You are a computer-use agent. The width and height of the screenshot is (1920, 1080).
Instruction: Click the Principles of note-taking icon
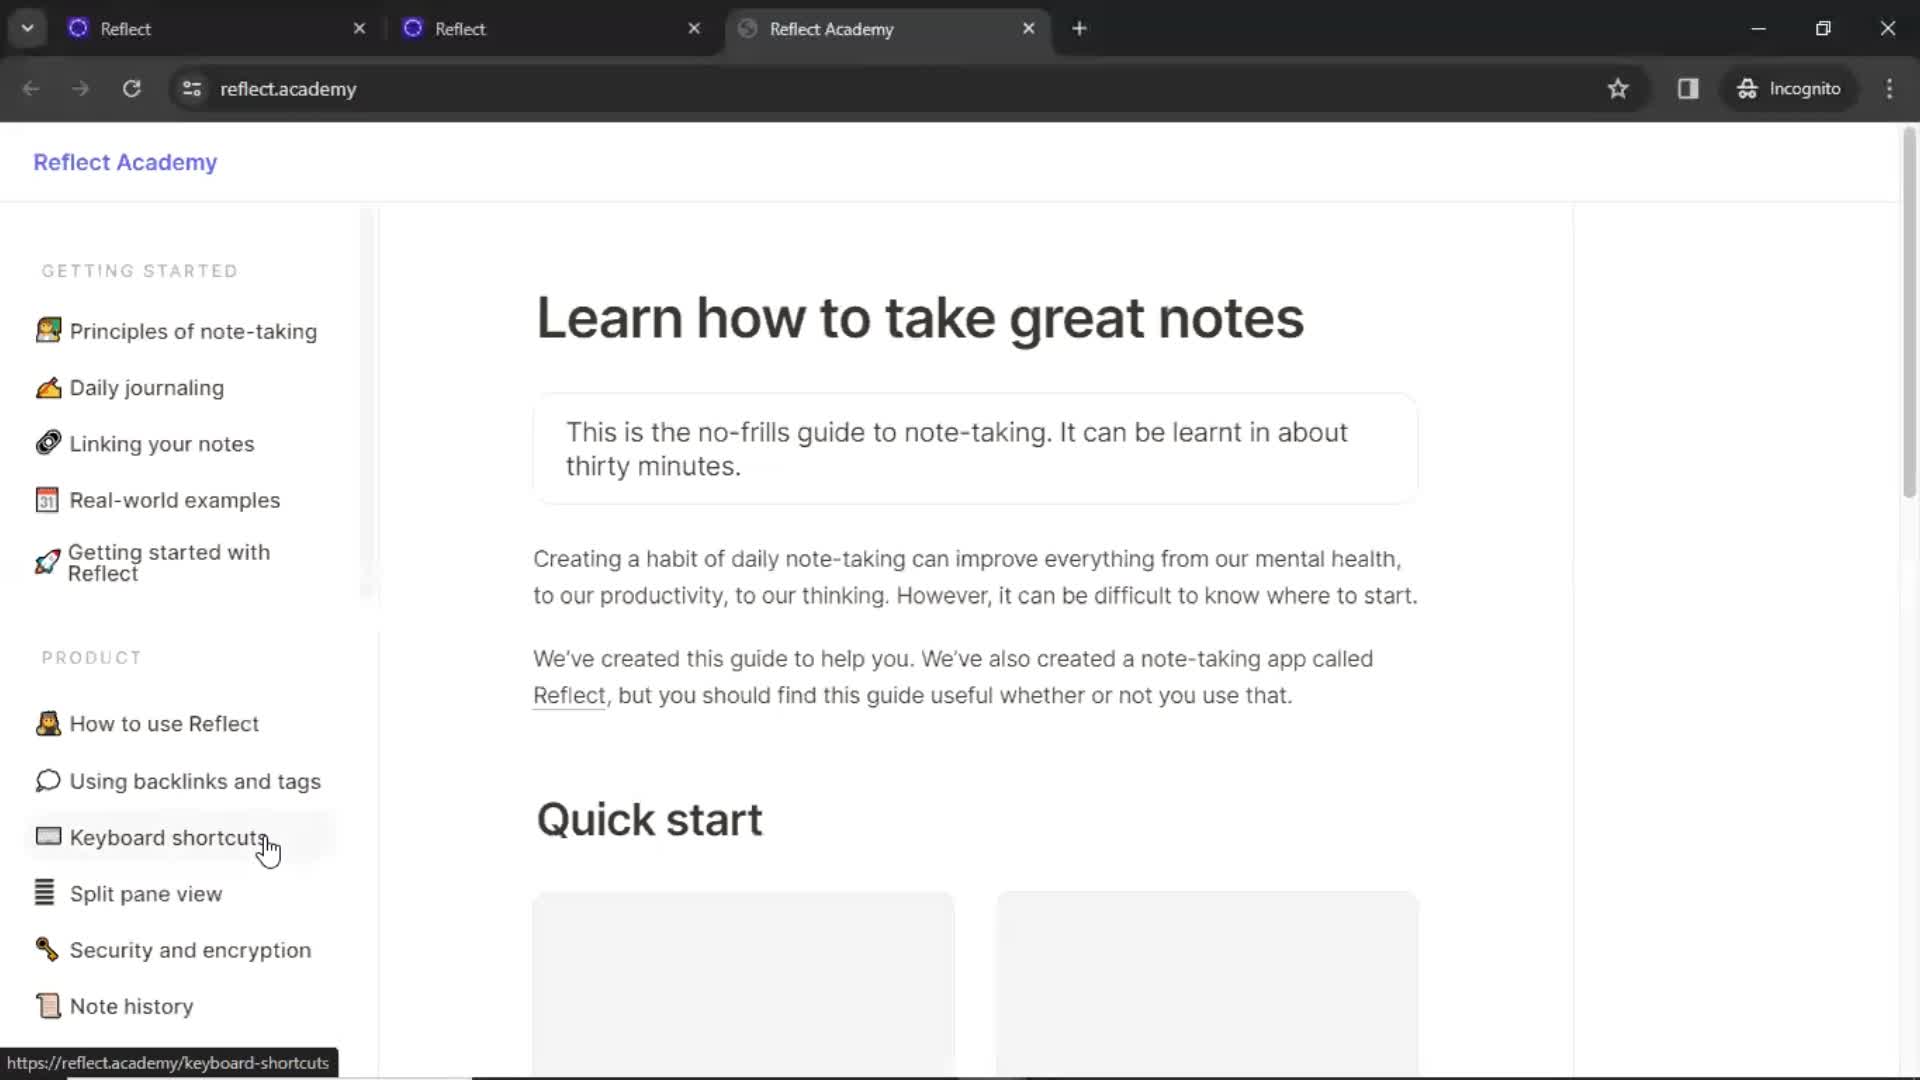pos(47,331)
